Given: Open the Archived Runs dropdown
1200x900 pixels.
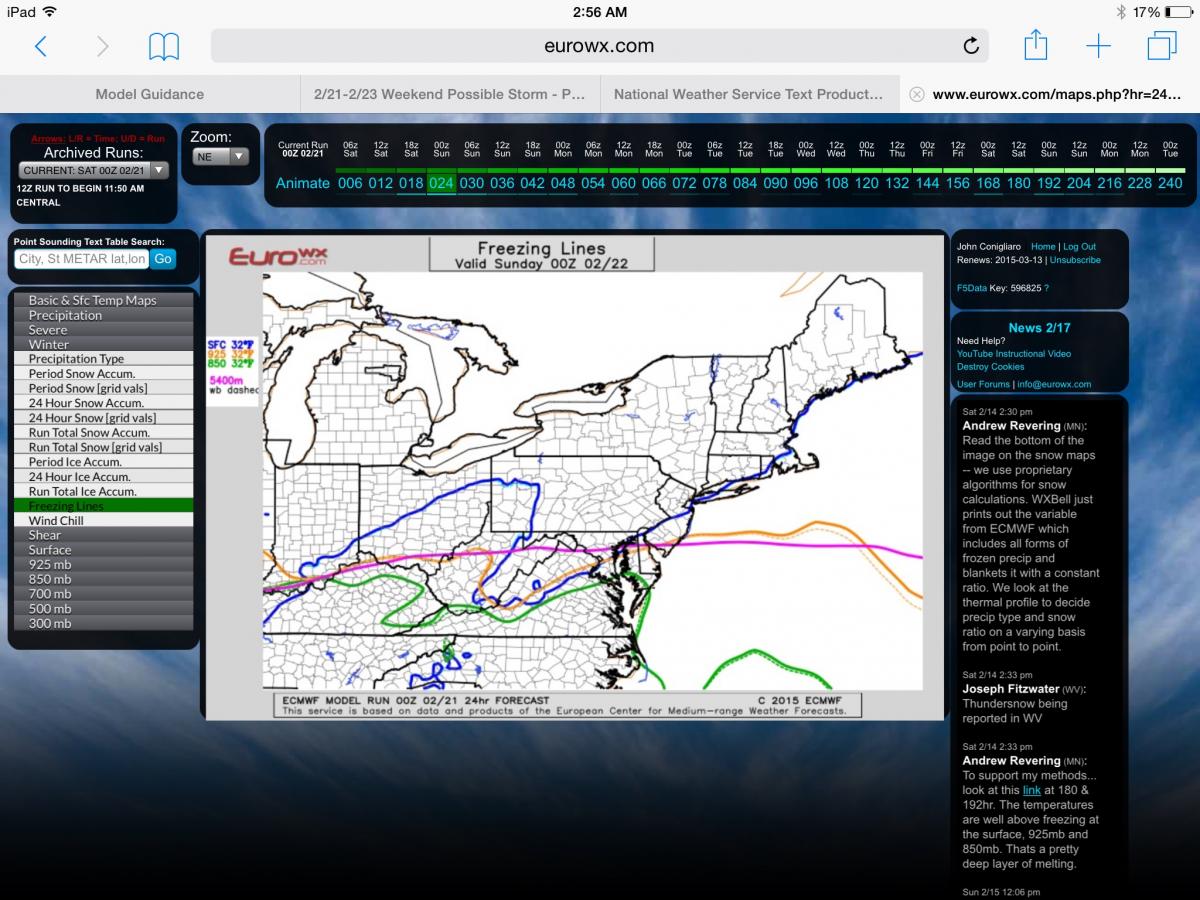Looking at the screenshot, I should click(92, 171).
